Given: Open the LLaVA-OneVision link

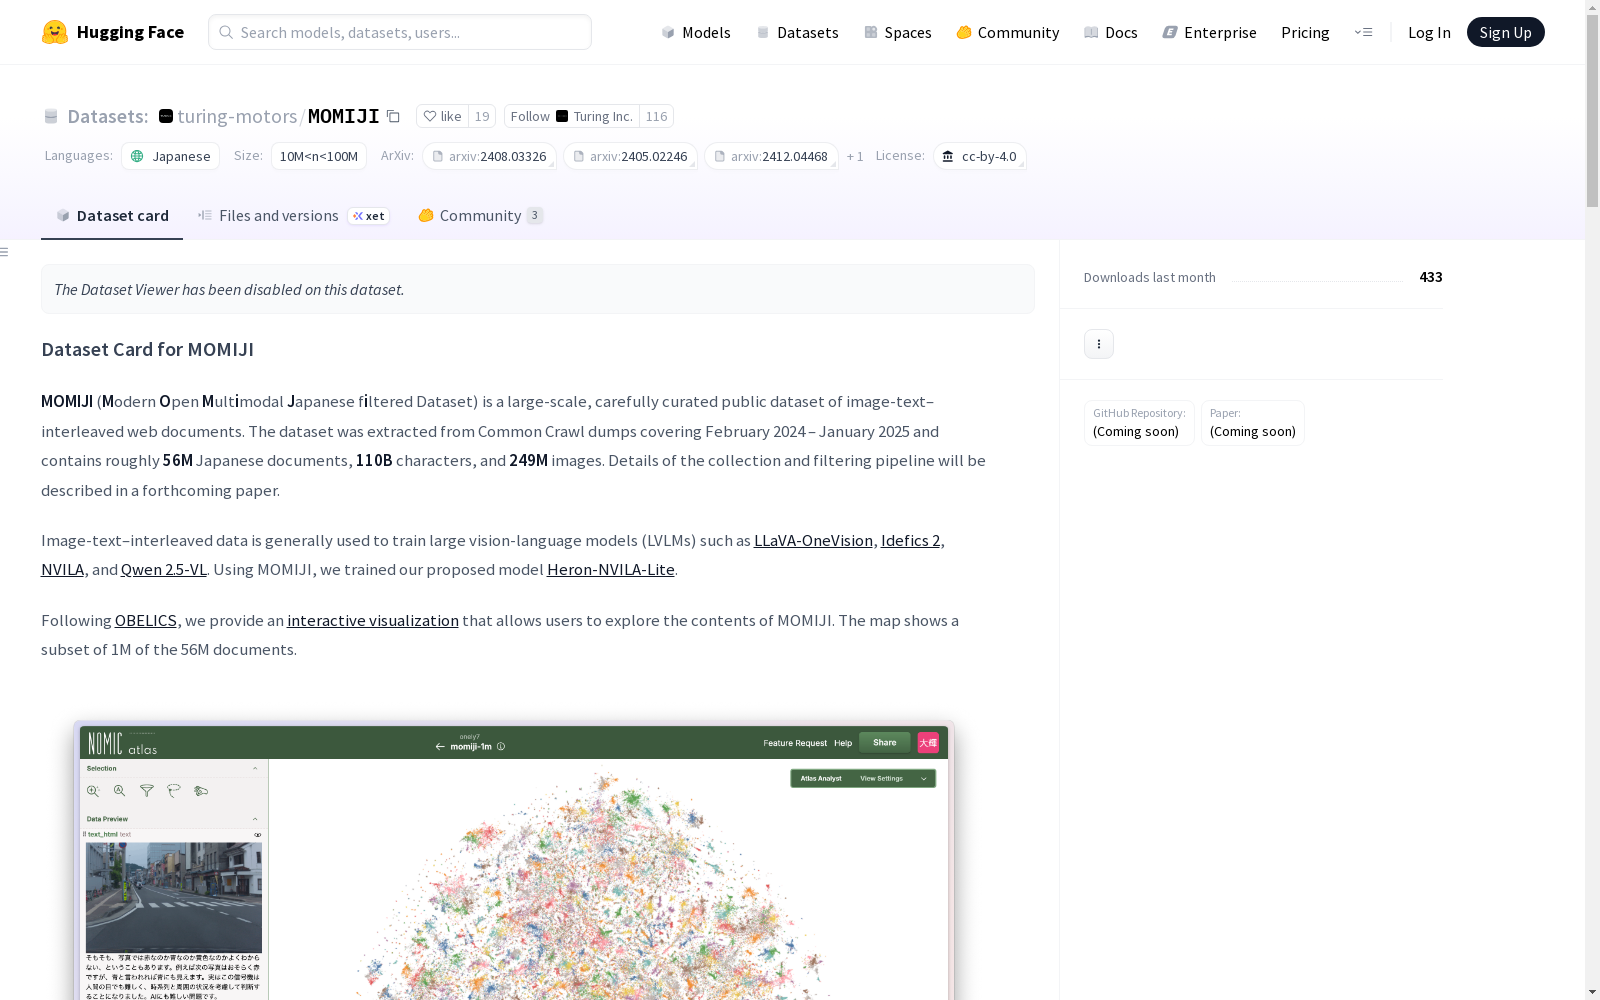Looking at the screenshot, I should [x=813, y=540].
